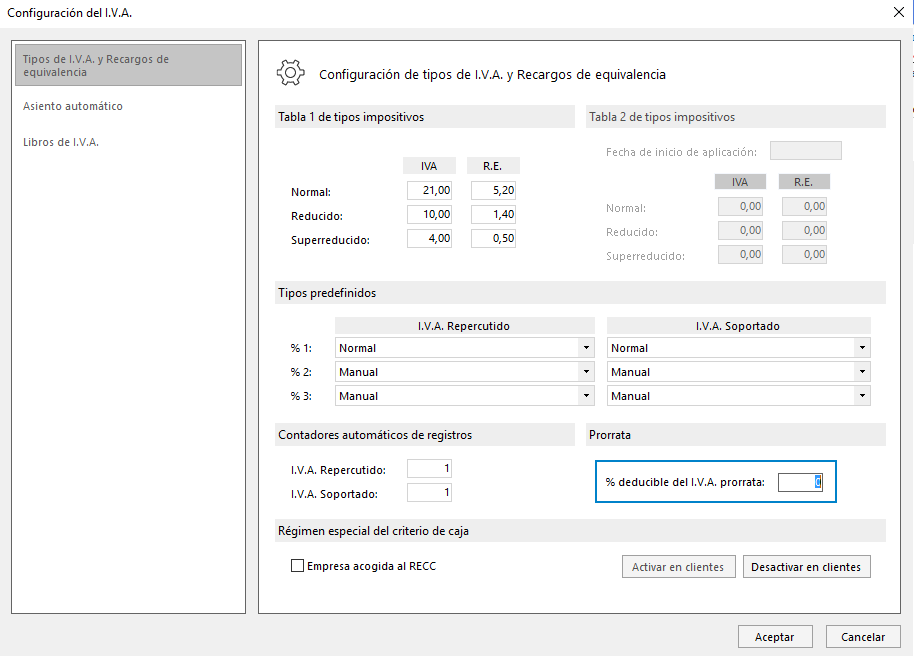Viewport: 914px width, 656px height.
Task: Click the Normal IVA field in Tabla 1
Action: click(430, 190)
